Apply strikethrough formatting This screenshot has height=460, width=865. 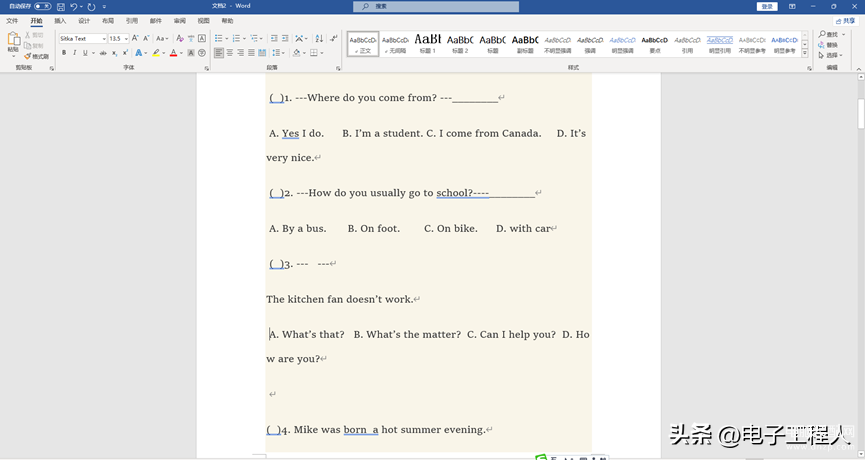(x=103, y=53)
